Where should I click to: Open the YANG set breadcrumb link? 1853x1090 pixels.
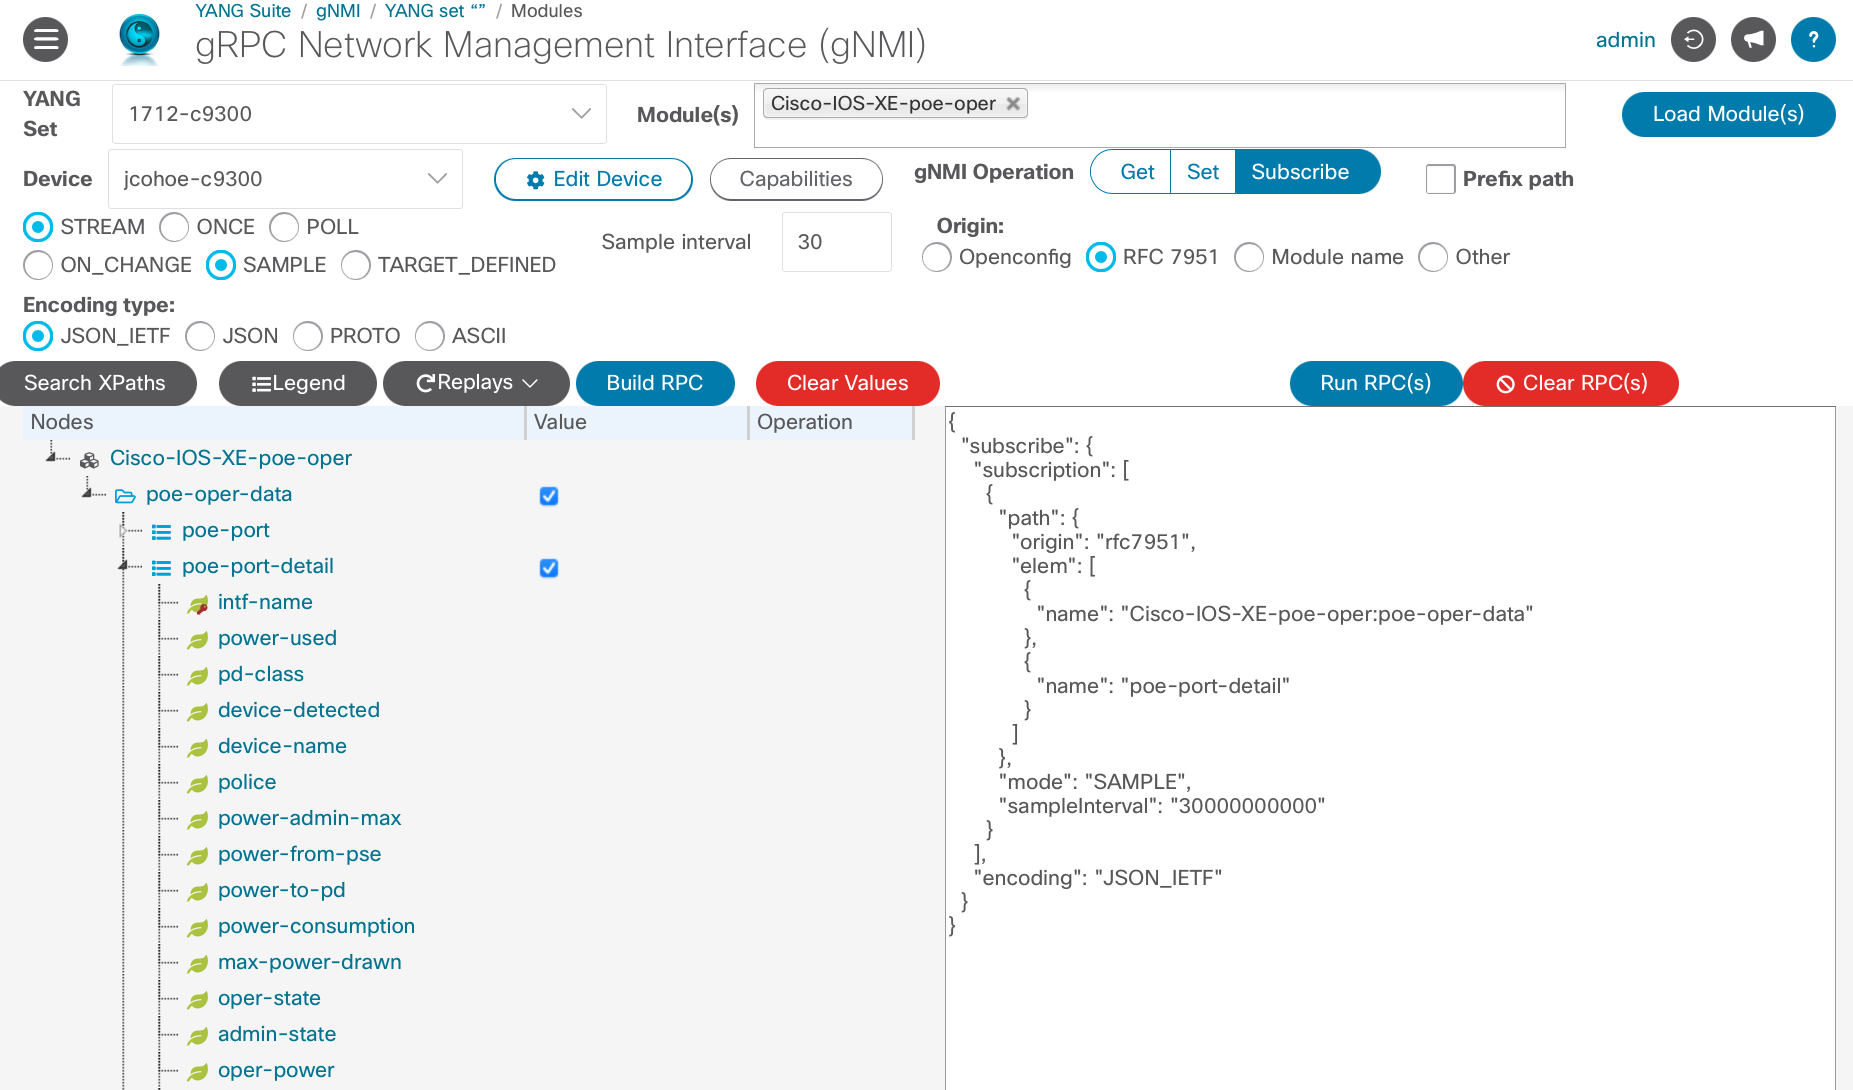pyautogui.click(x=435, y=11)
